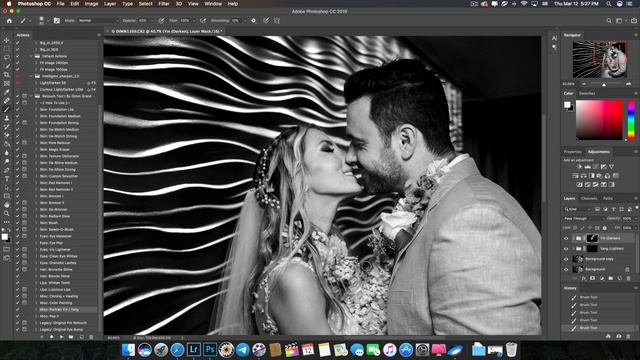Open the Window menu
The width and height of the screenshot is (640, 360).
(x=213, y=4)
